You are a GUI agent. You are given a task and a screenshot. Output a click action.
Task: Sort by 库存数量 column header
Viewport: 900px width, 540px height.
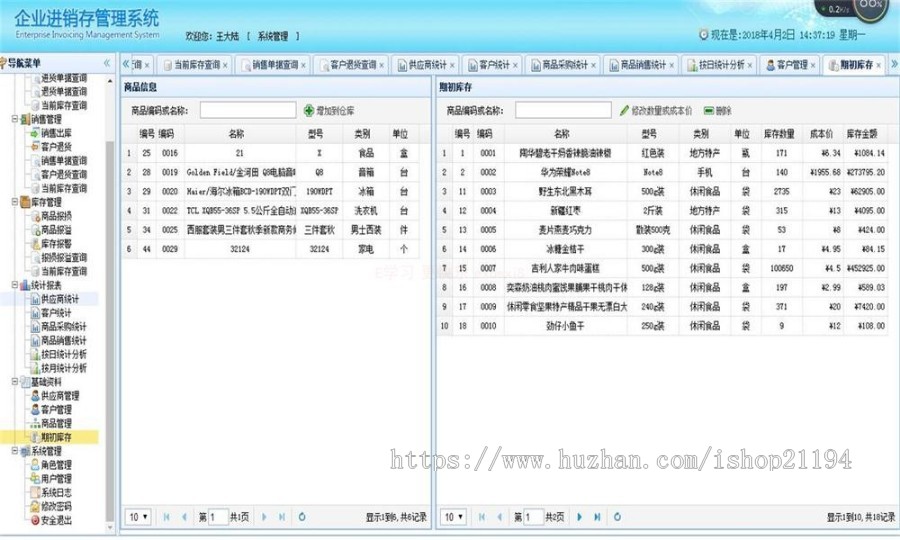779,134
